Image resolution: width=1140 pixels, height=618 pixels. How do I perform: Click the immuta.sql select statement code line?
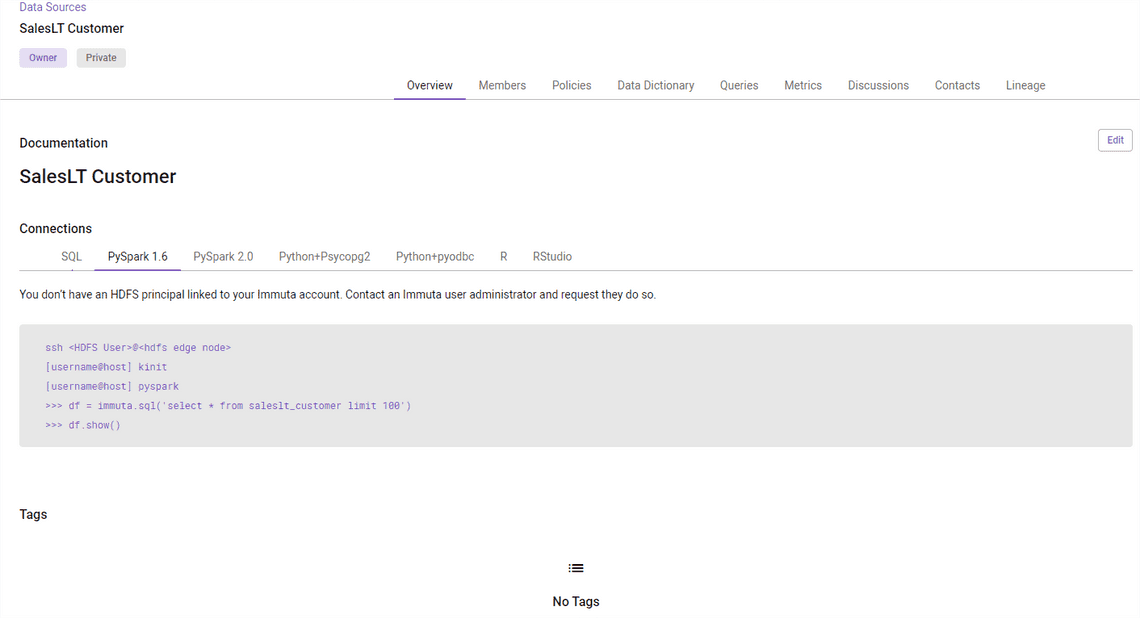pyautogui.click(x=228, y=406)
